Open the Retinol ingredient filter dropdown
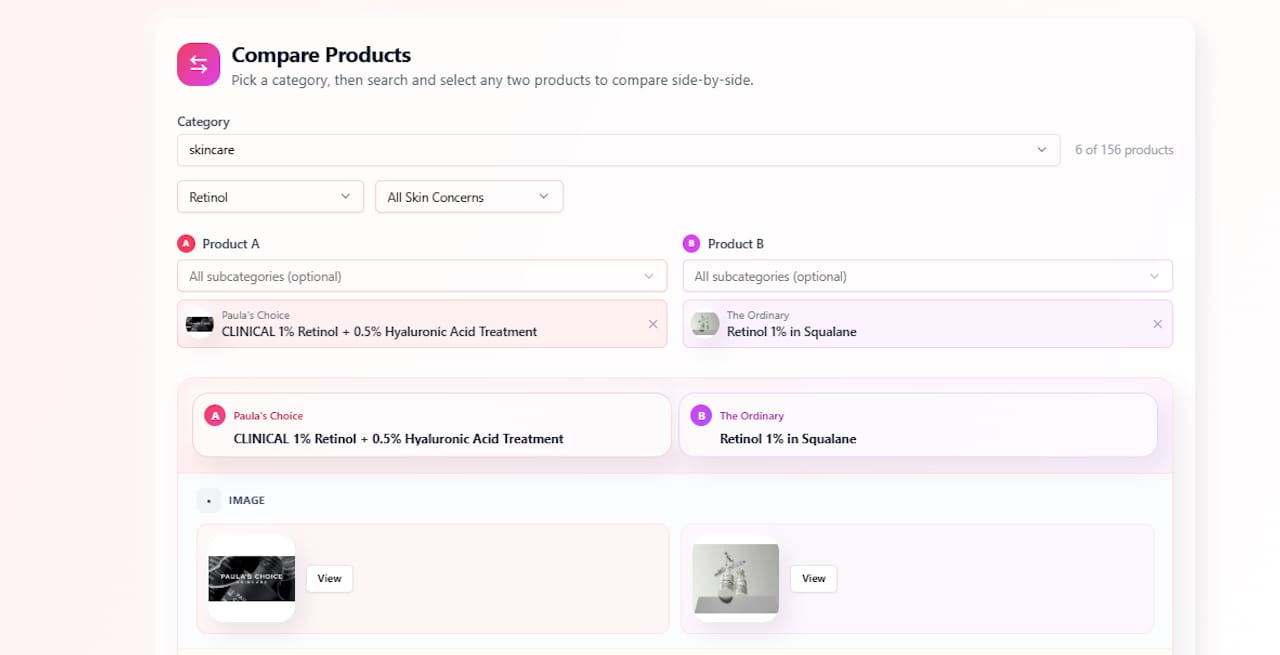Image resolution: width=1280 pixels, height=655 pixels. (x=270, y=197)
